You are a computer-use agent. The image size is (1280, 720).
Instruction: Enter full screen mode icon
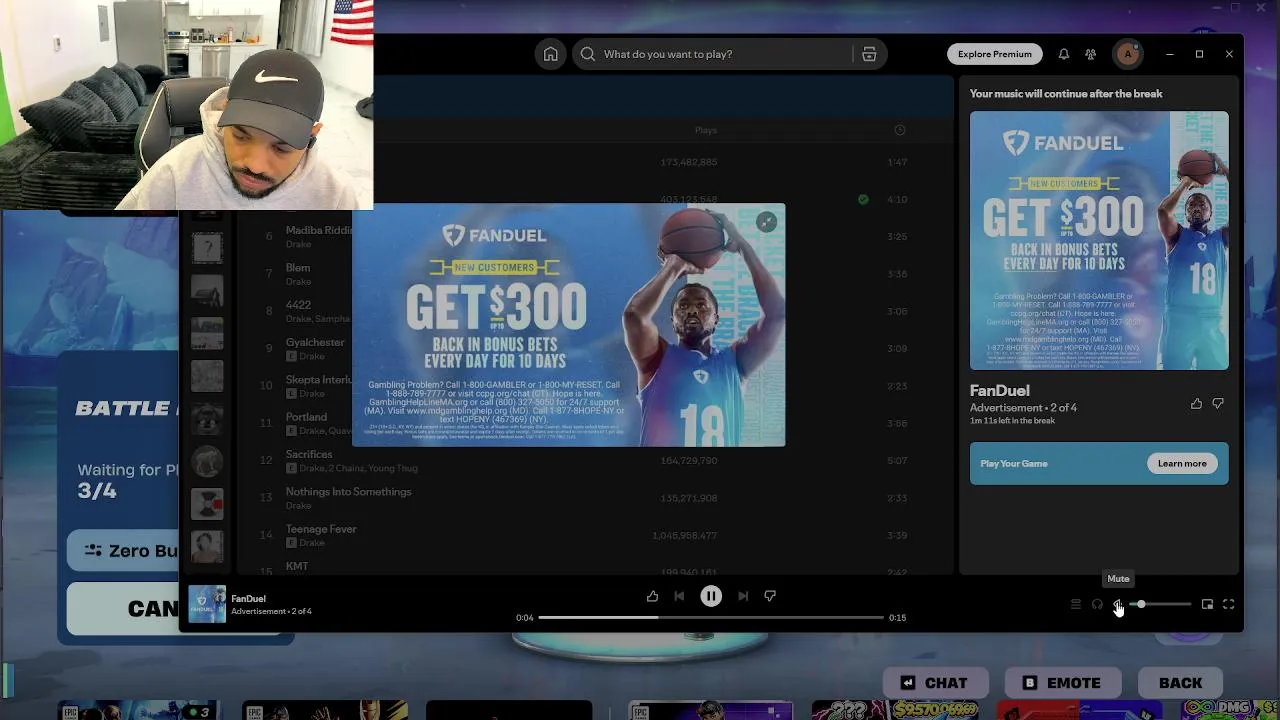point(1228,604)
